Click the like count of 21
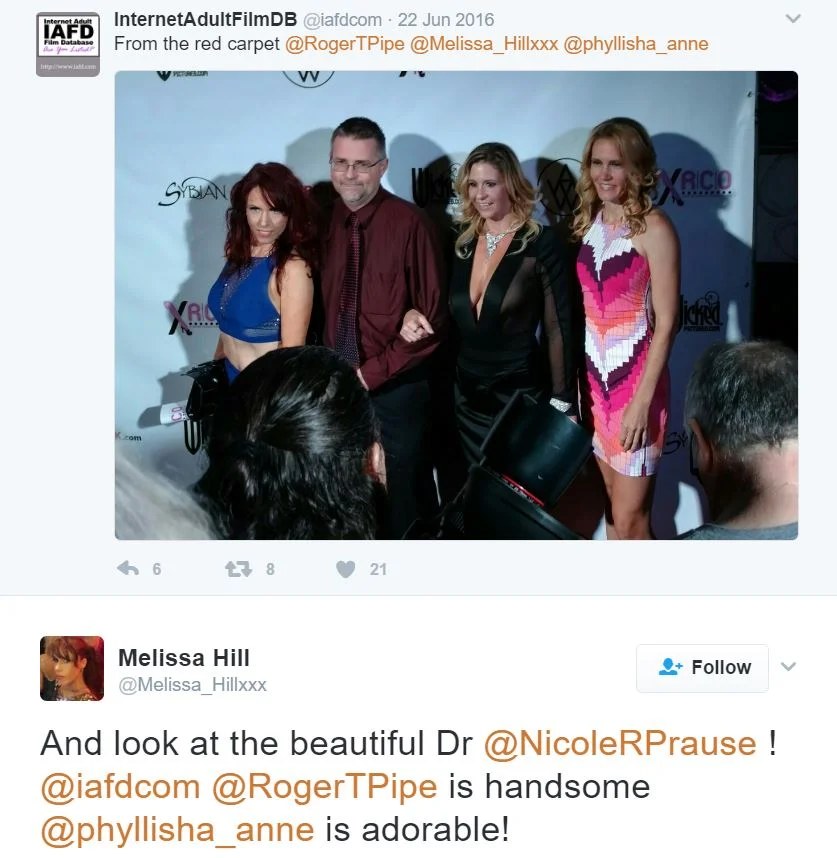 click(378, 569)
